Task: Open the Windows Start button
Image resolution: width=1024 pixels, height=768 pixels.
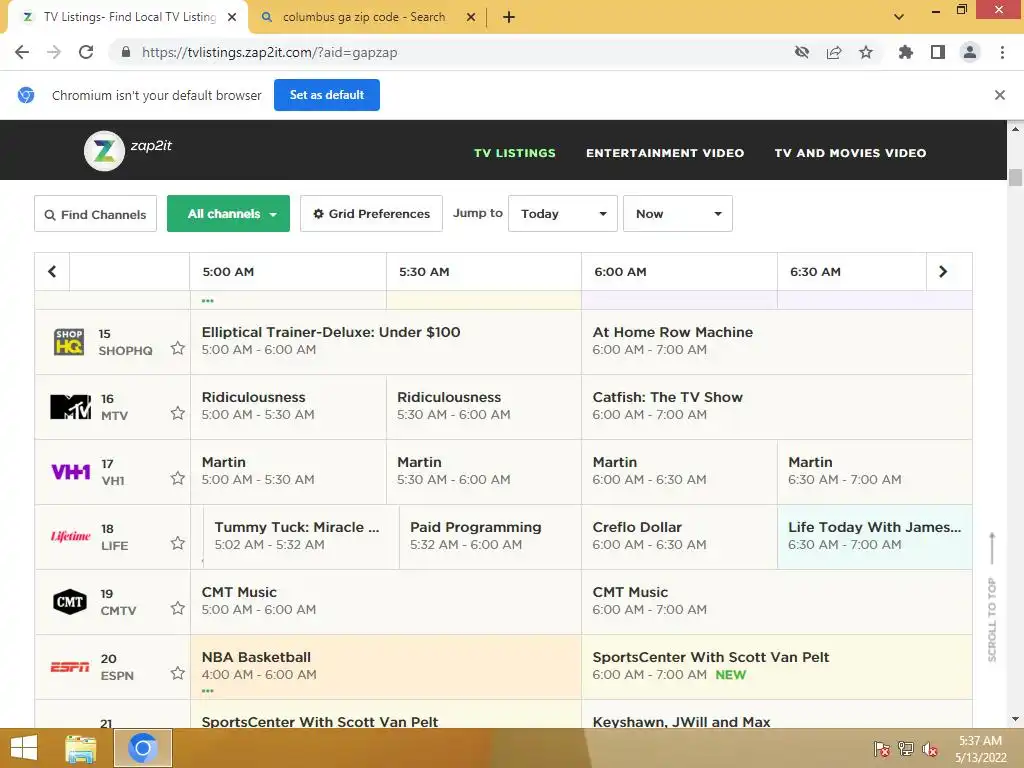Action: (24, 748)
